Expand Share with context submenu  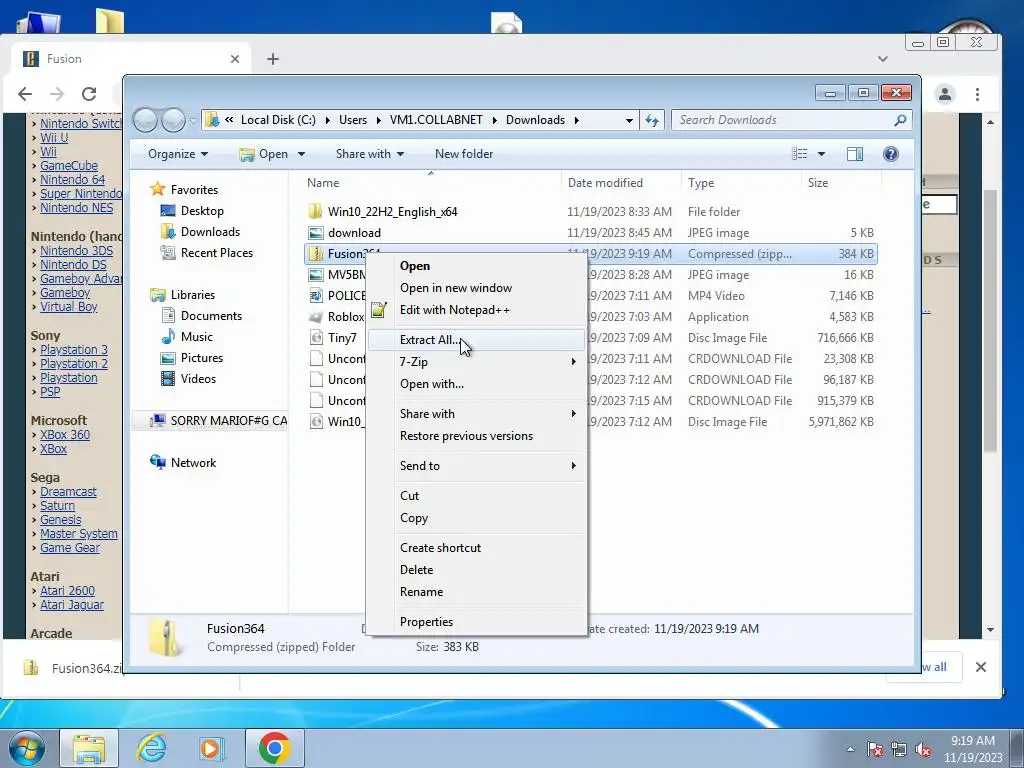477,413
